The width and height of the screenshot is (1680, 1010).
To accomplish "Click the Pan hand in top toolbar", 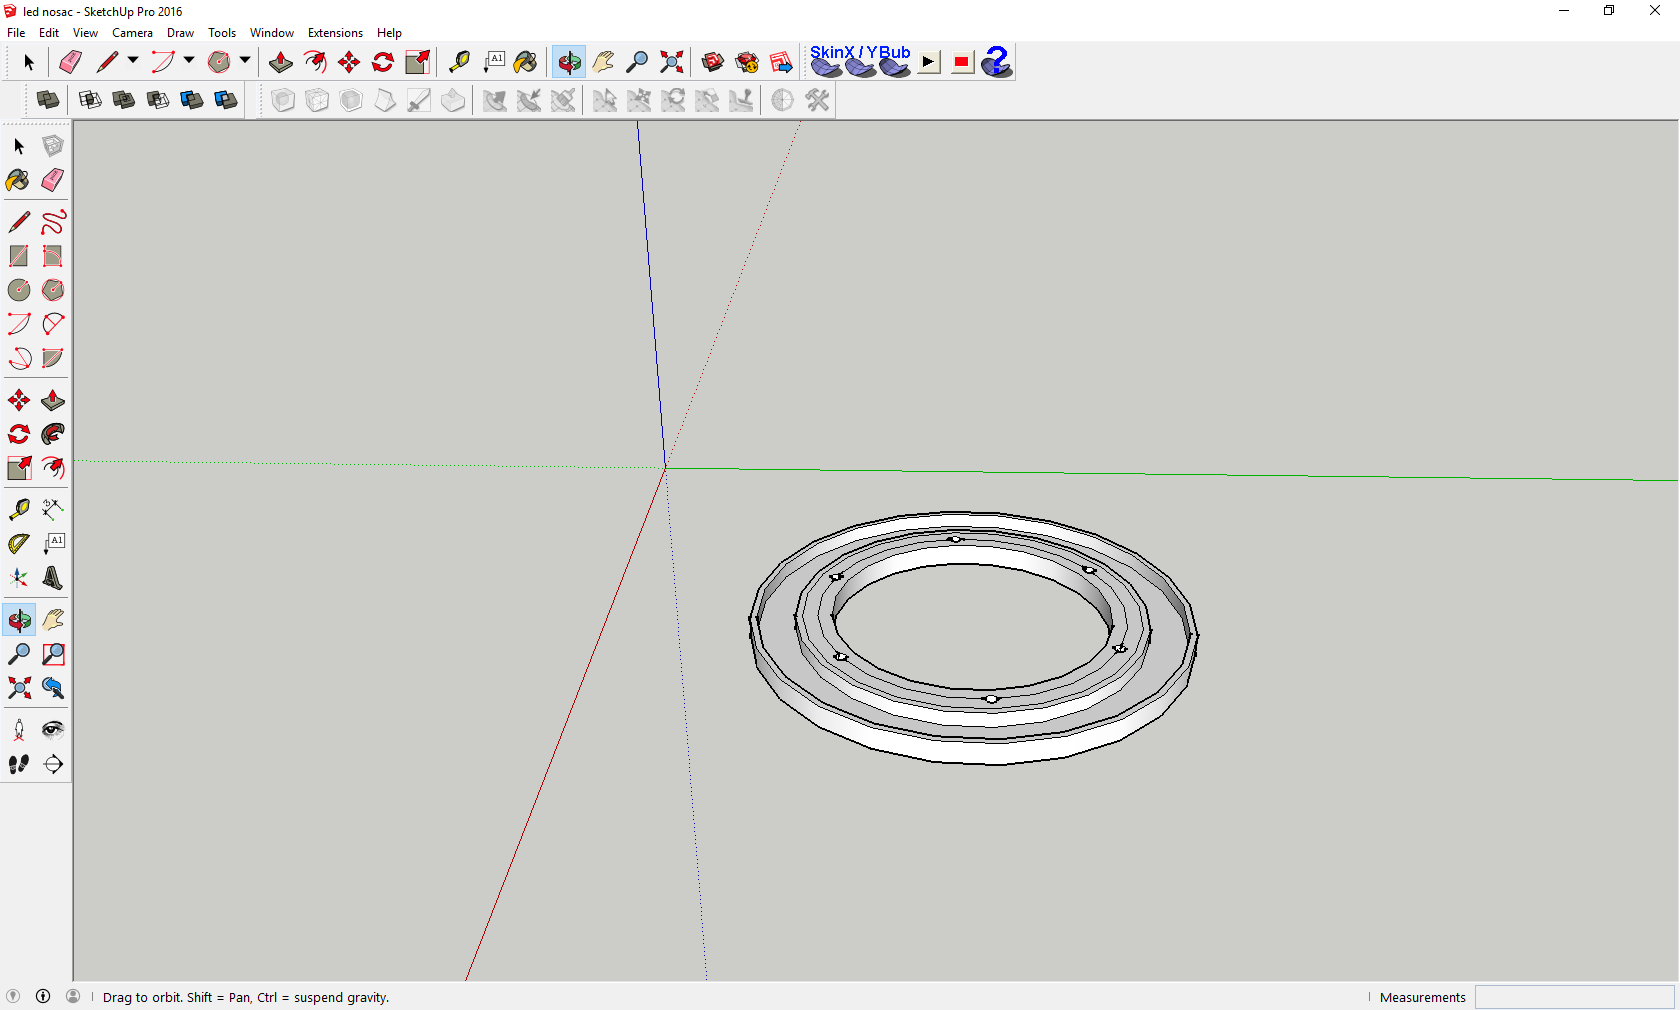I will pyautogui.click(x=603, y=62).
